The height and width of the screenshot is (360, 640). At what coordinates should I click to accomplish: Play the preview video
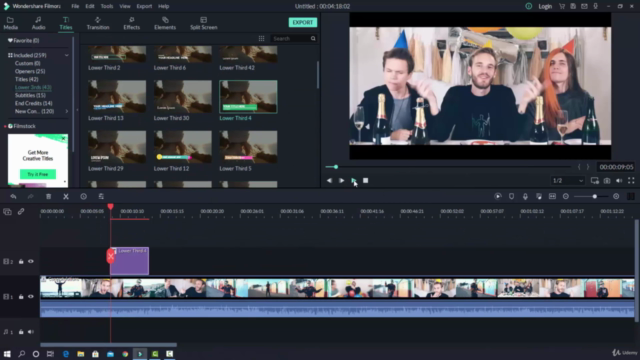(x=353, y=180)
